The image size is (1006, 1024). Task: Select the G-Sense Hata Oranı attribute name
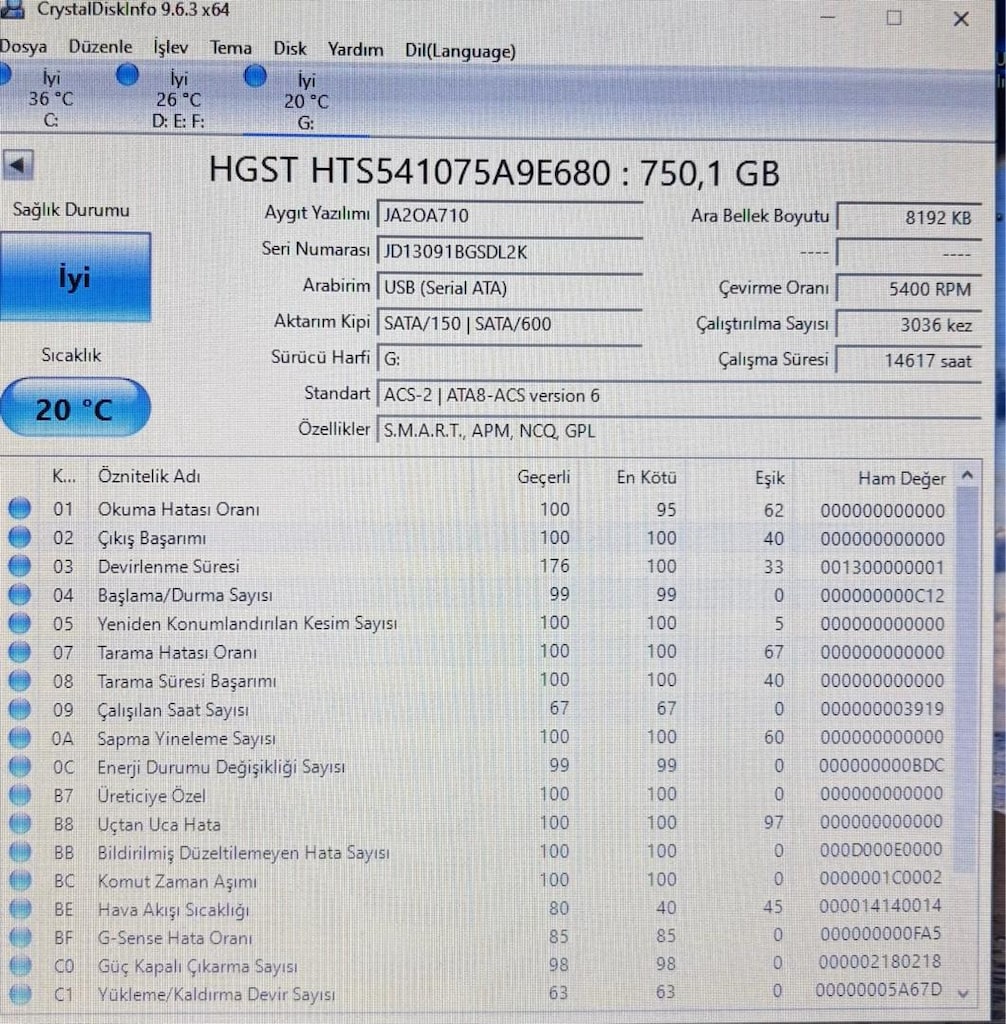pos(174,938)
